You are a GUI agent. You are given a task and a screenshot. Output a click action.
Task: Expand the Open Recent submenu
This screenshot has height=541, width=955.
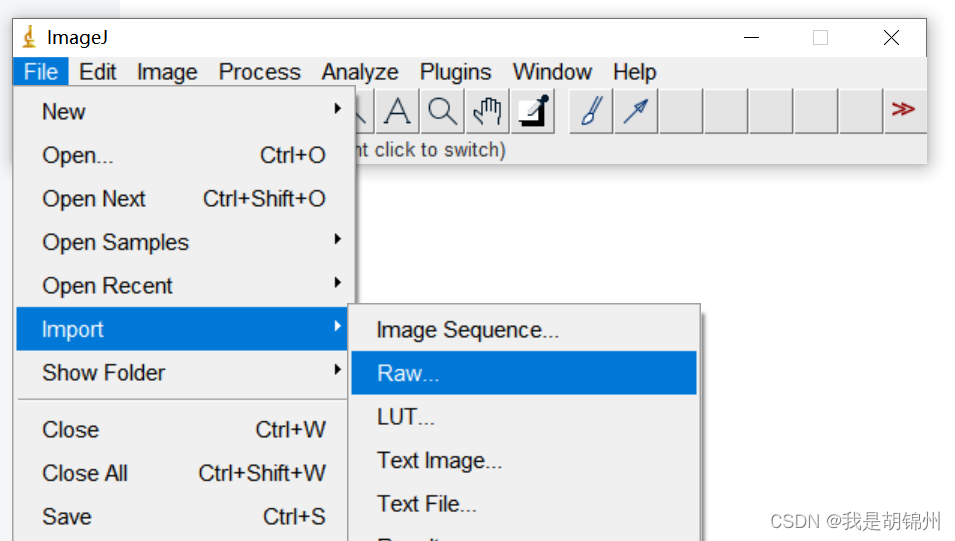click(x=182, y=286)
